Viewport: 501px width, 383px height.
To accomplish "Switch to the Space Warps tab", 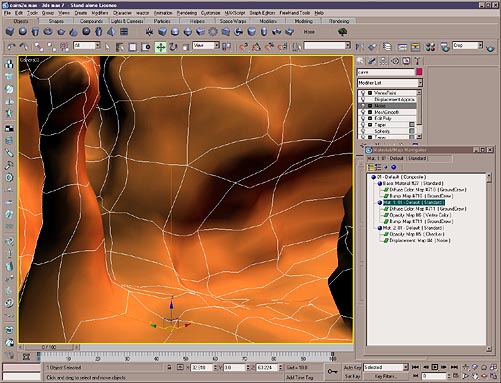I will [x=233, y=21].
